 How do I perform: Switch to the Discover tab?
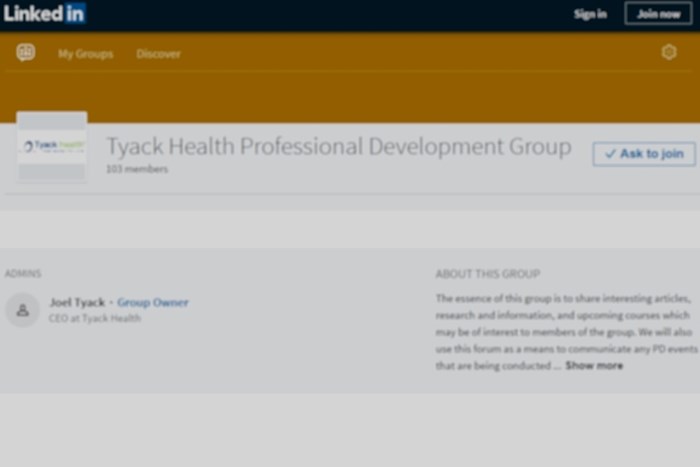coord(158,54)
